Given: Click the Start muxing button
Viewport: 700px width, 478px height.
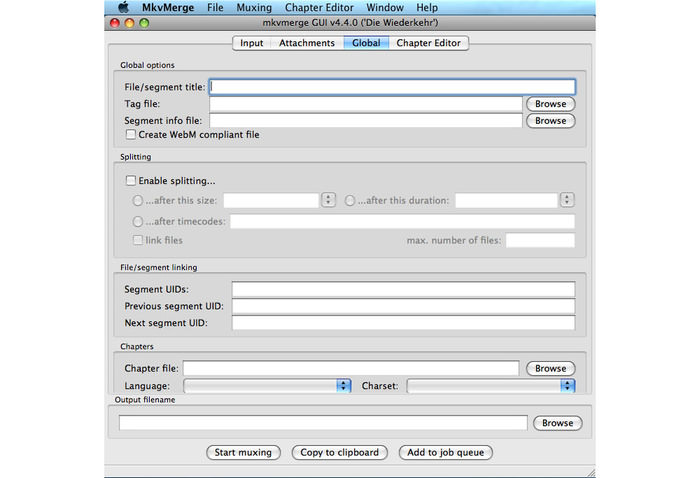Looking at the screenshot, I should click(x=243, y=452).
